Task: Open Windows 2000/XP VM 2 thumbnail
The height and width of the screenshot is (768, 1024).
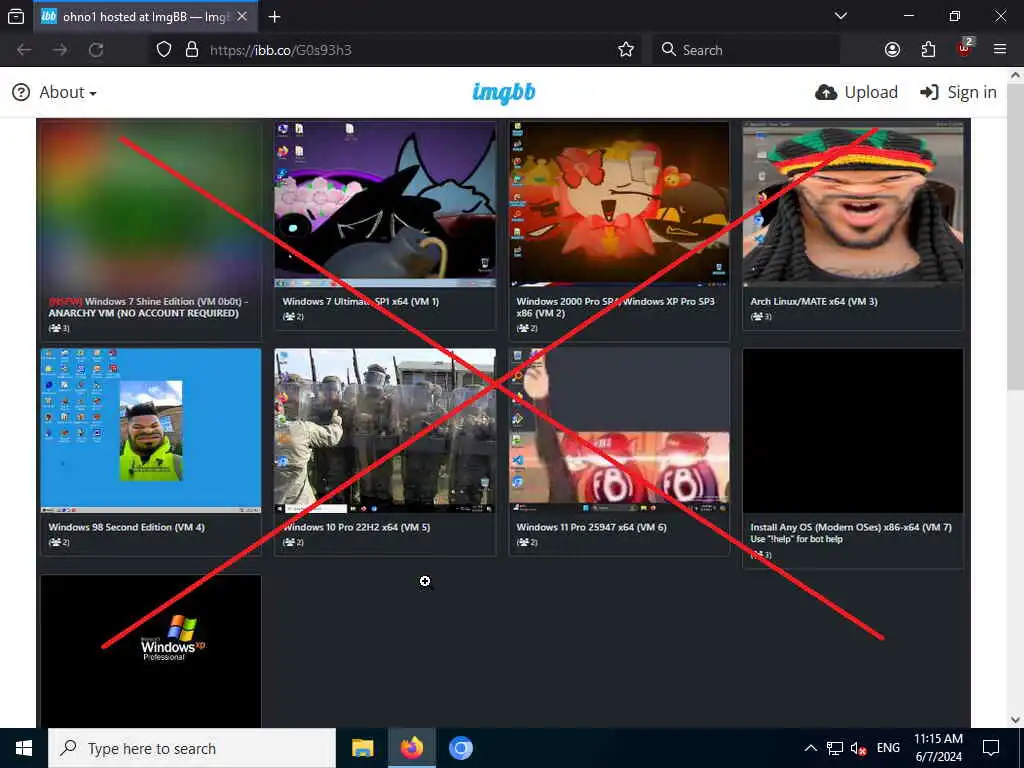Action: click(x=619, y=204)
